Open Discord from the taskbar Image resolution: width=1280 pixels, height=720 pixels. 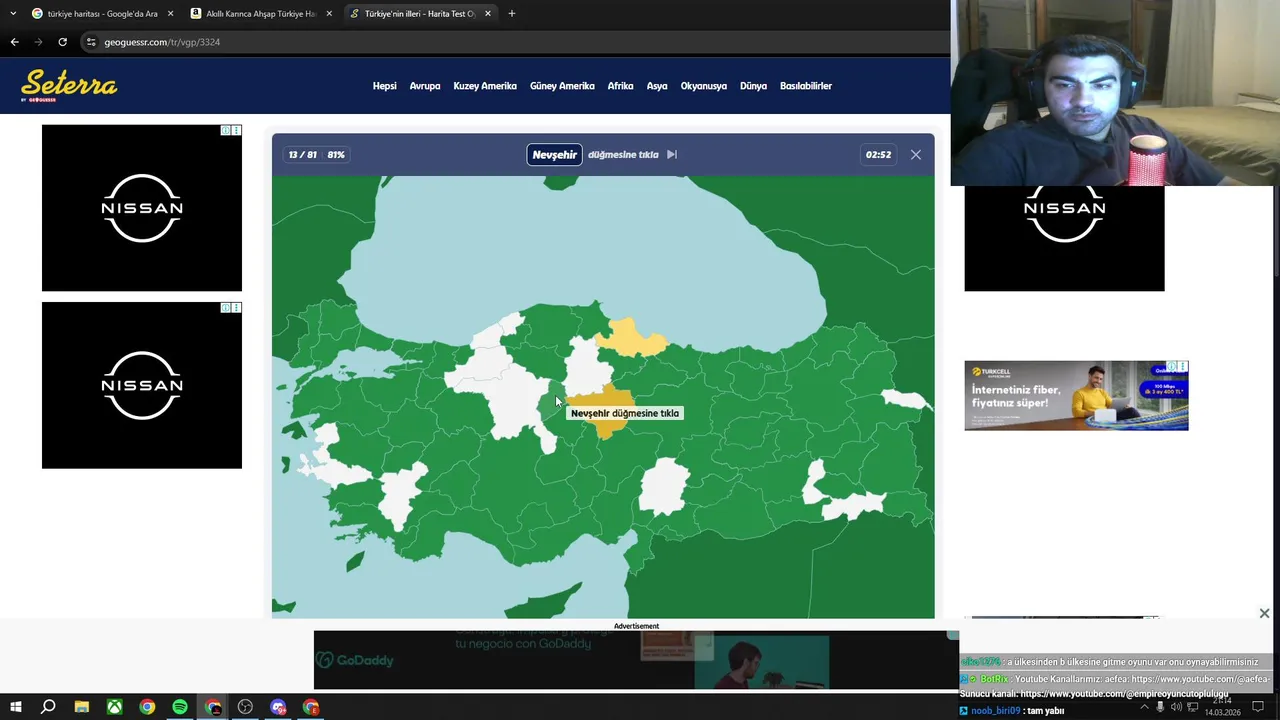278,708
